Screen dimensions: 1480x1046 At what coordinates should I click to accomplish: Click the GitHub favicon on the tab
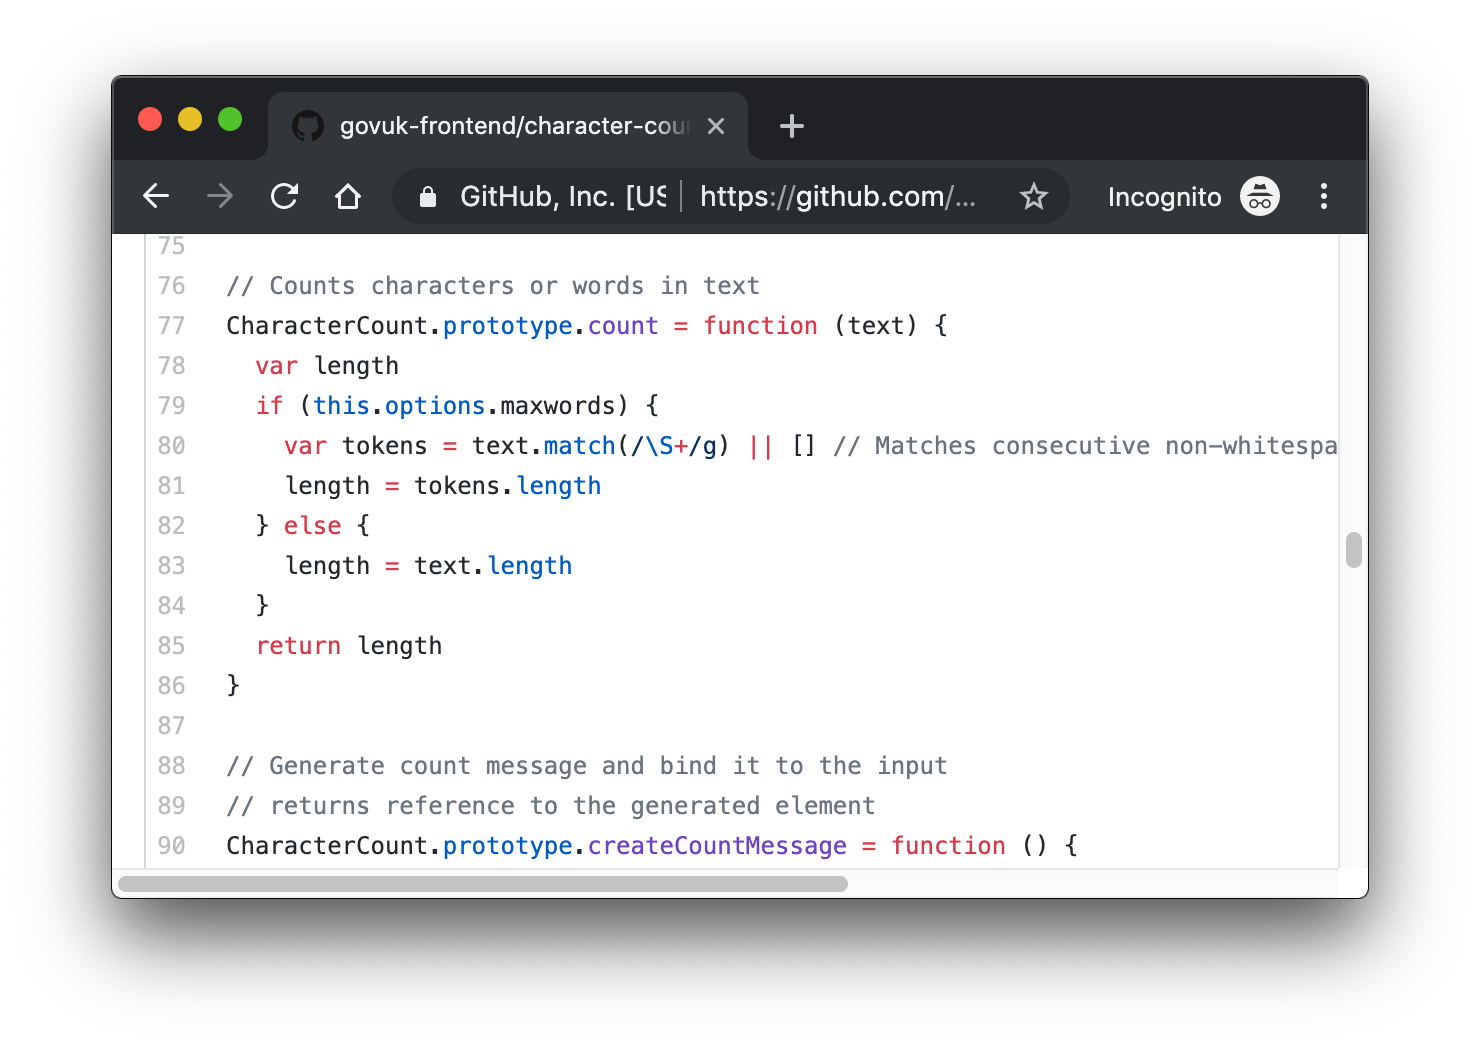click(x=308, y=126)
